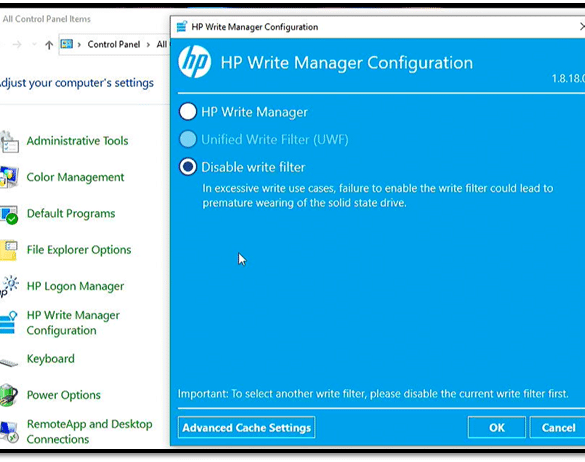Click the 'Important: To select another write filter' note
Screen dimensions: 585x462
click(x=373, y=394)
